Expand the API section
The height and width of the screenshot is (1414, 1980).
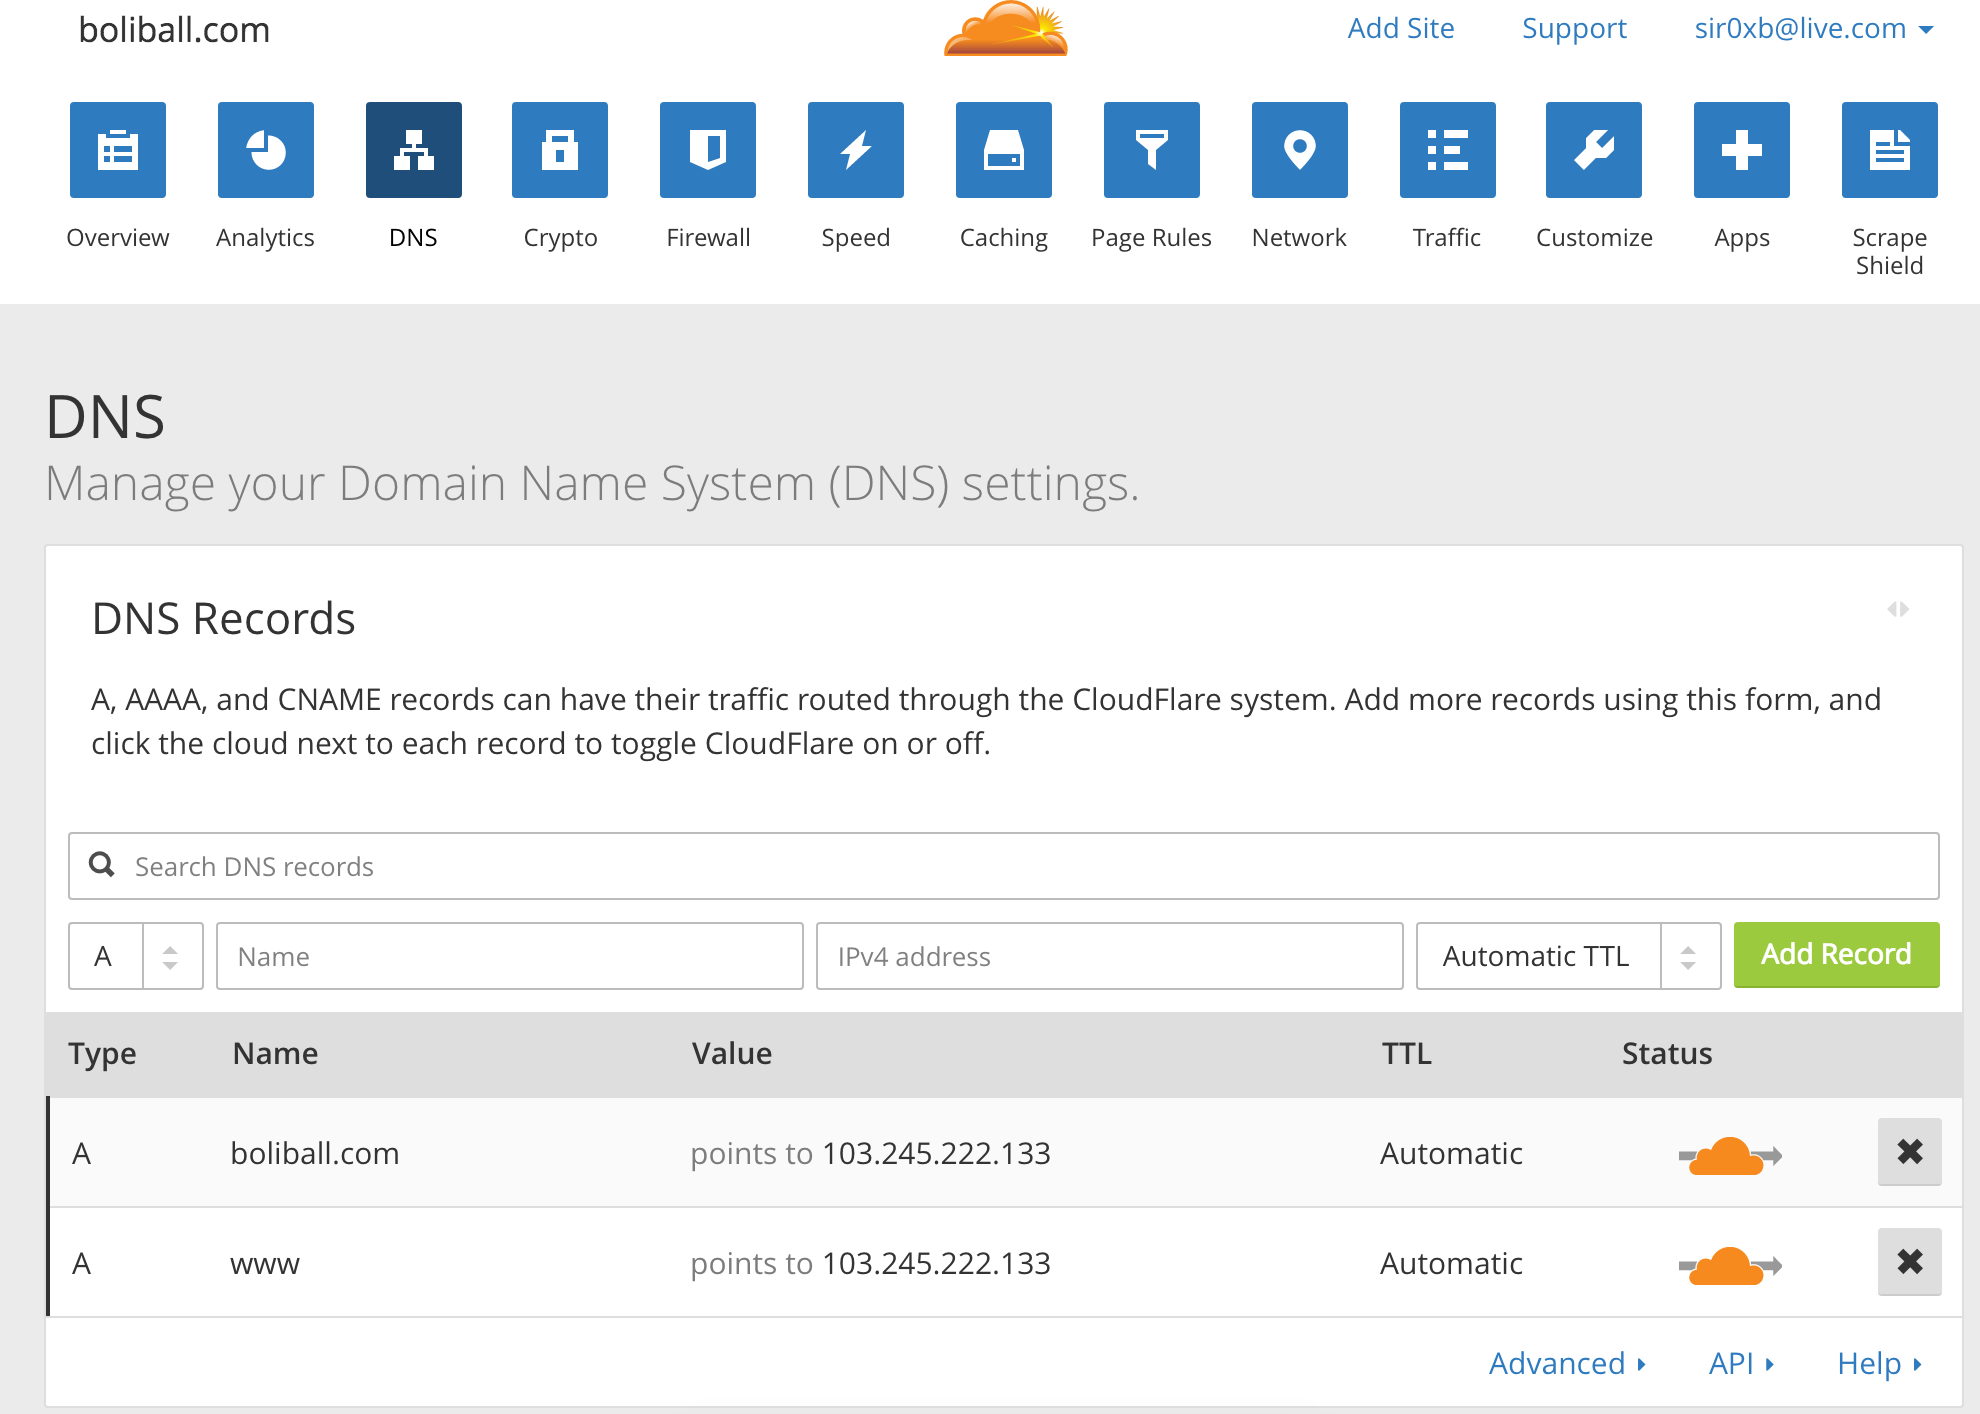click(1741, 1363)
